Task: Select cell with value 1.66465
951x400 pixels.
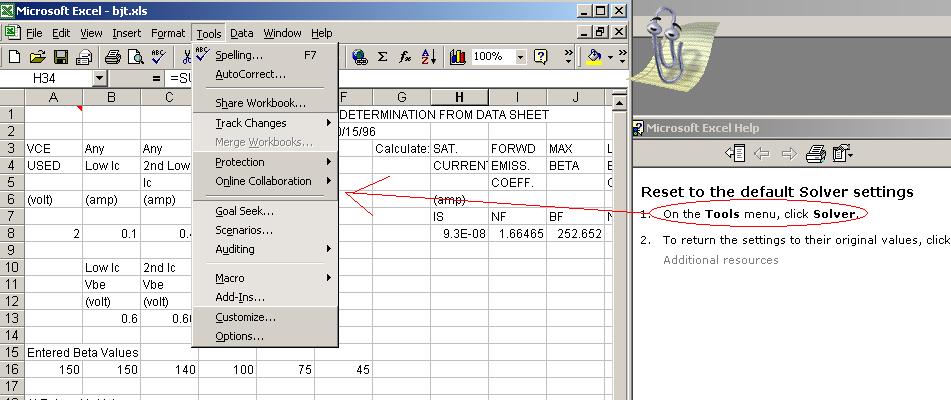Action: pos(517,233)
